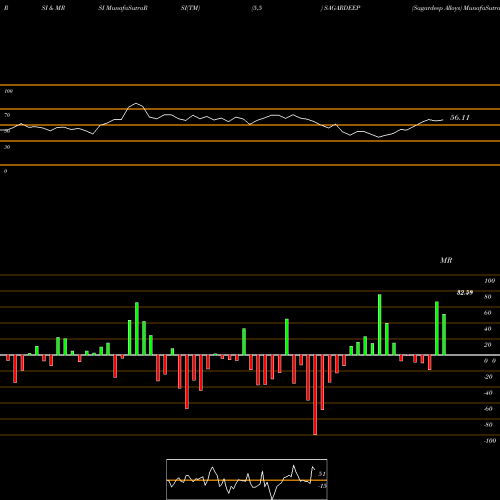This screenshot has width=500, height=500.
Task: Click the MR 60 axis label
Action: [x=488, y=313]
